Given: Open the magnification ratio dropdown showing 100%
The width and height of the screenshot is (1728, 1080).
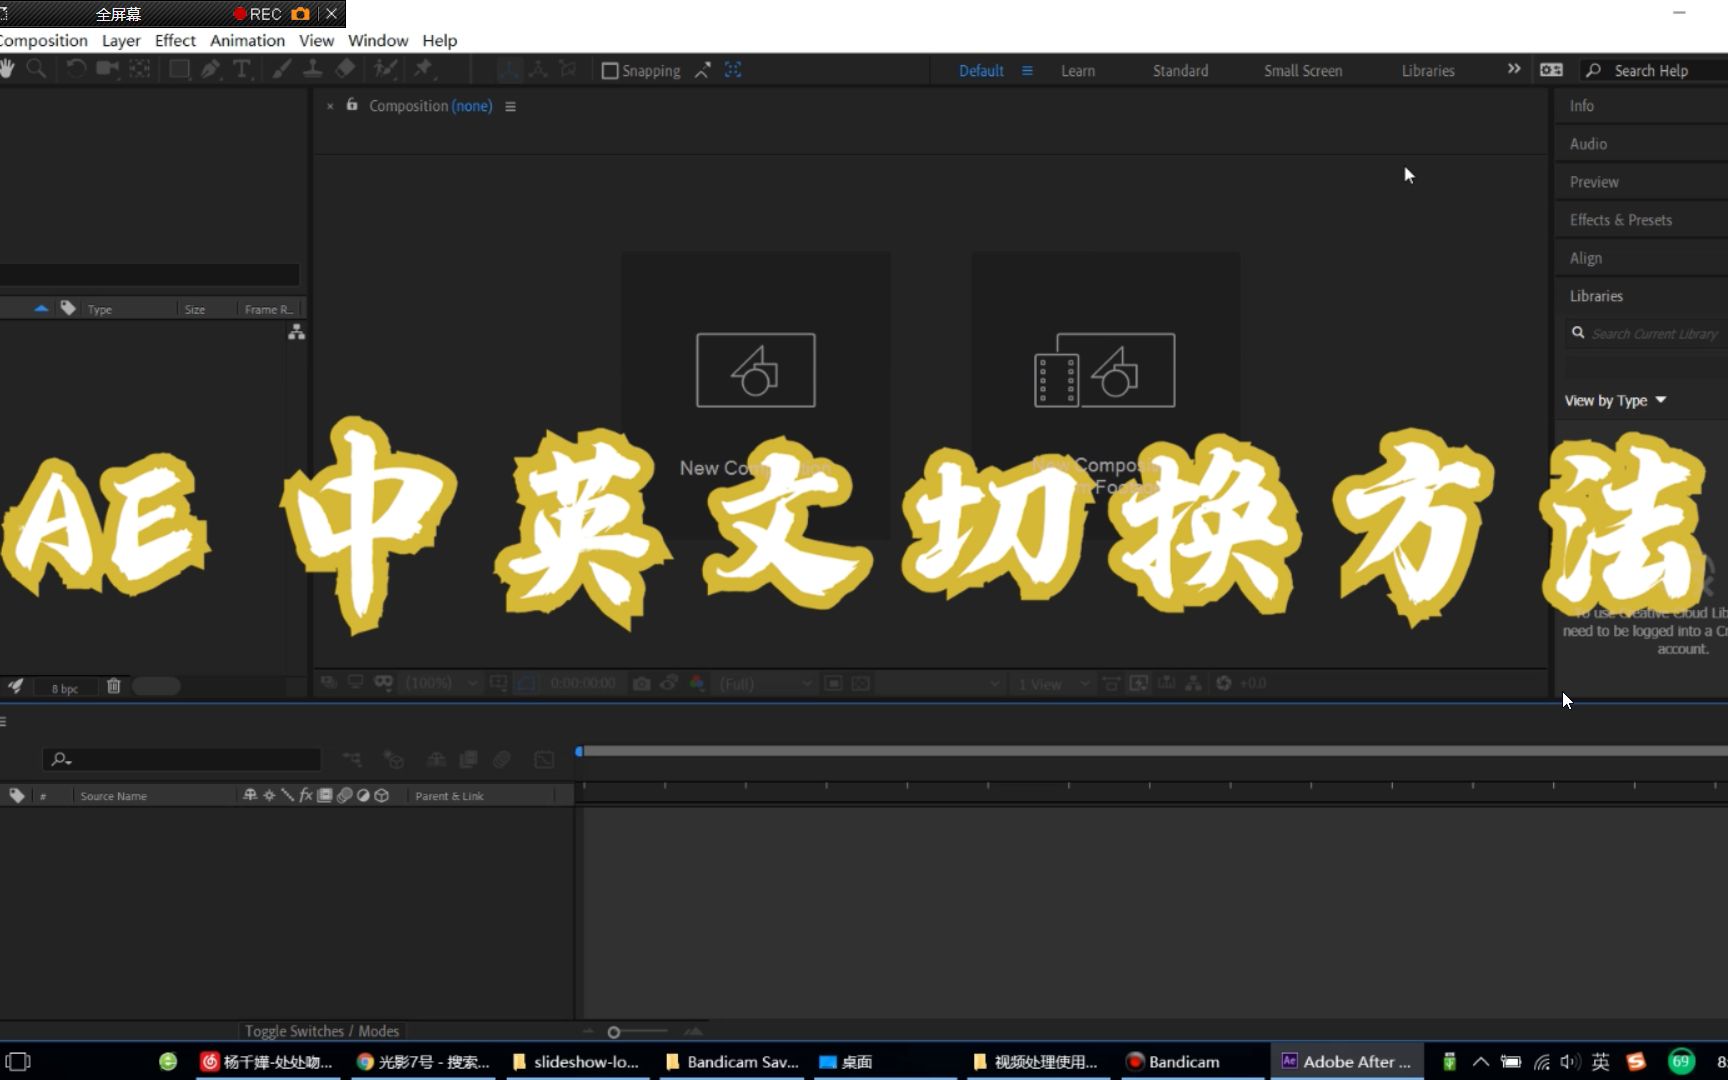Looking at the screenshot, I should pyautogui.click(x=440, y=683).
